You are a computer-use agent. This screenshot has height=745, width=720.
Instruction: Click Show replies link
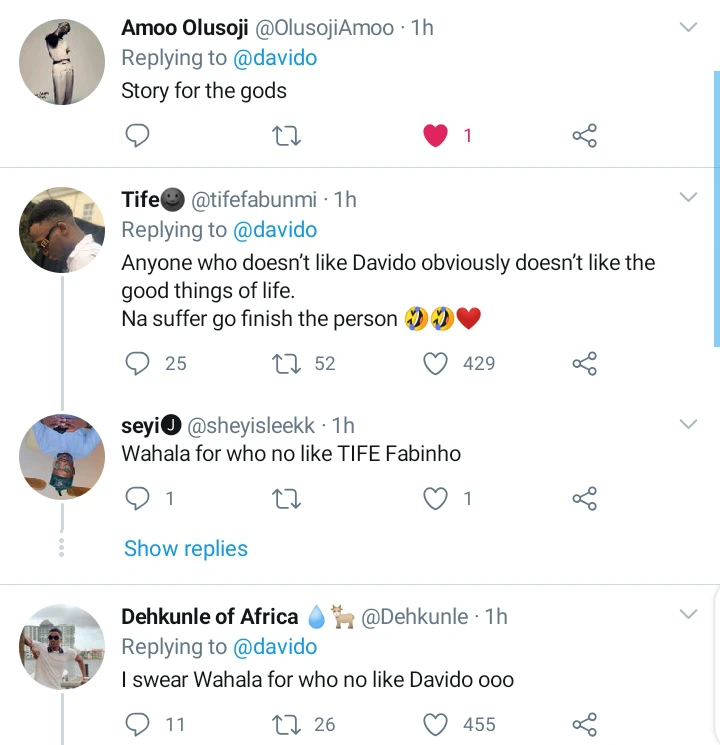pos(185,548)
